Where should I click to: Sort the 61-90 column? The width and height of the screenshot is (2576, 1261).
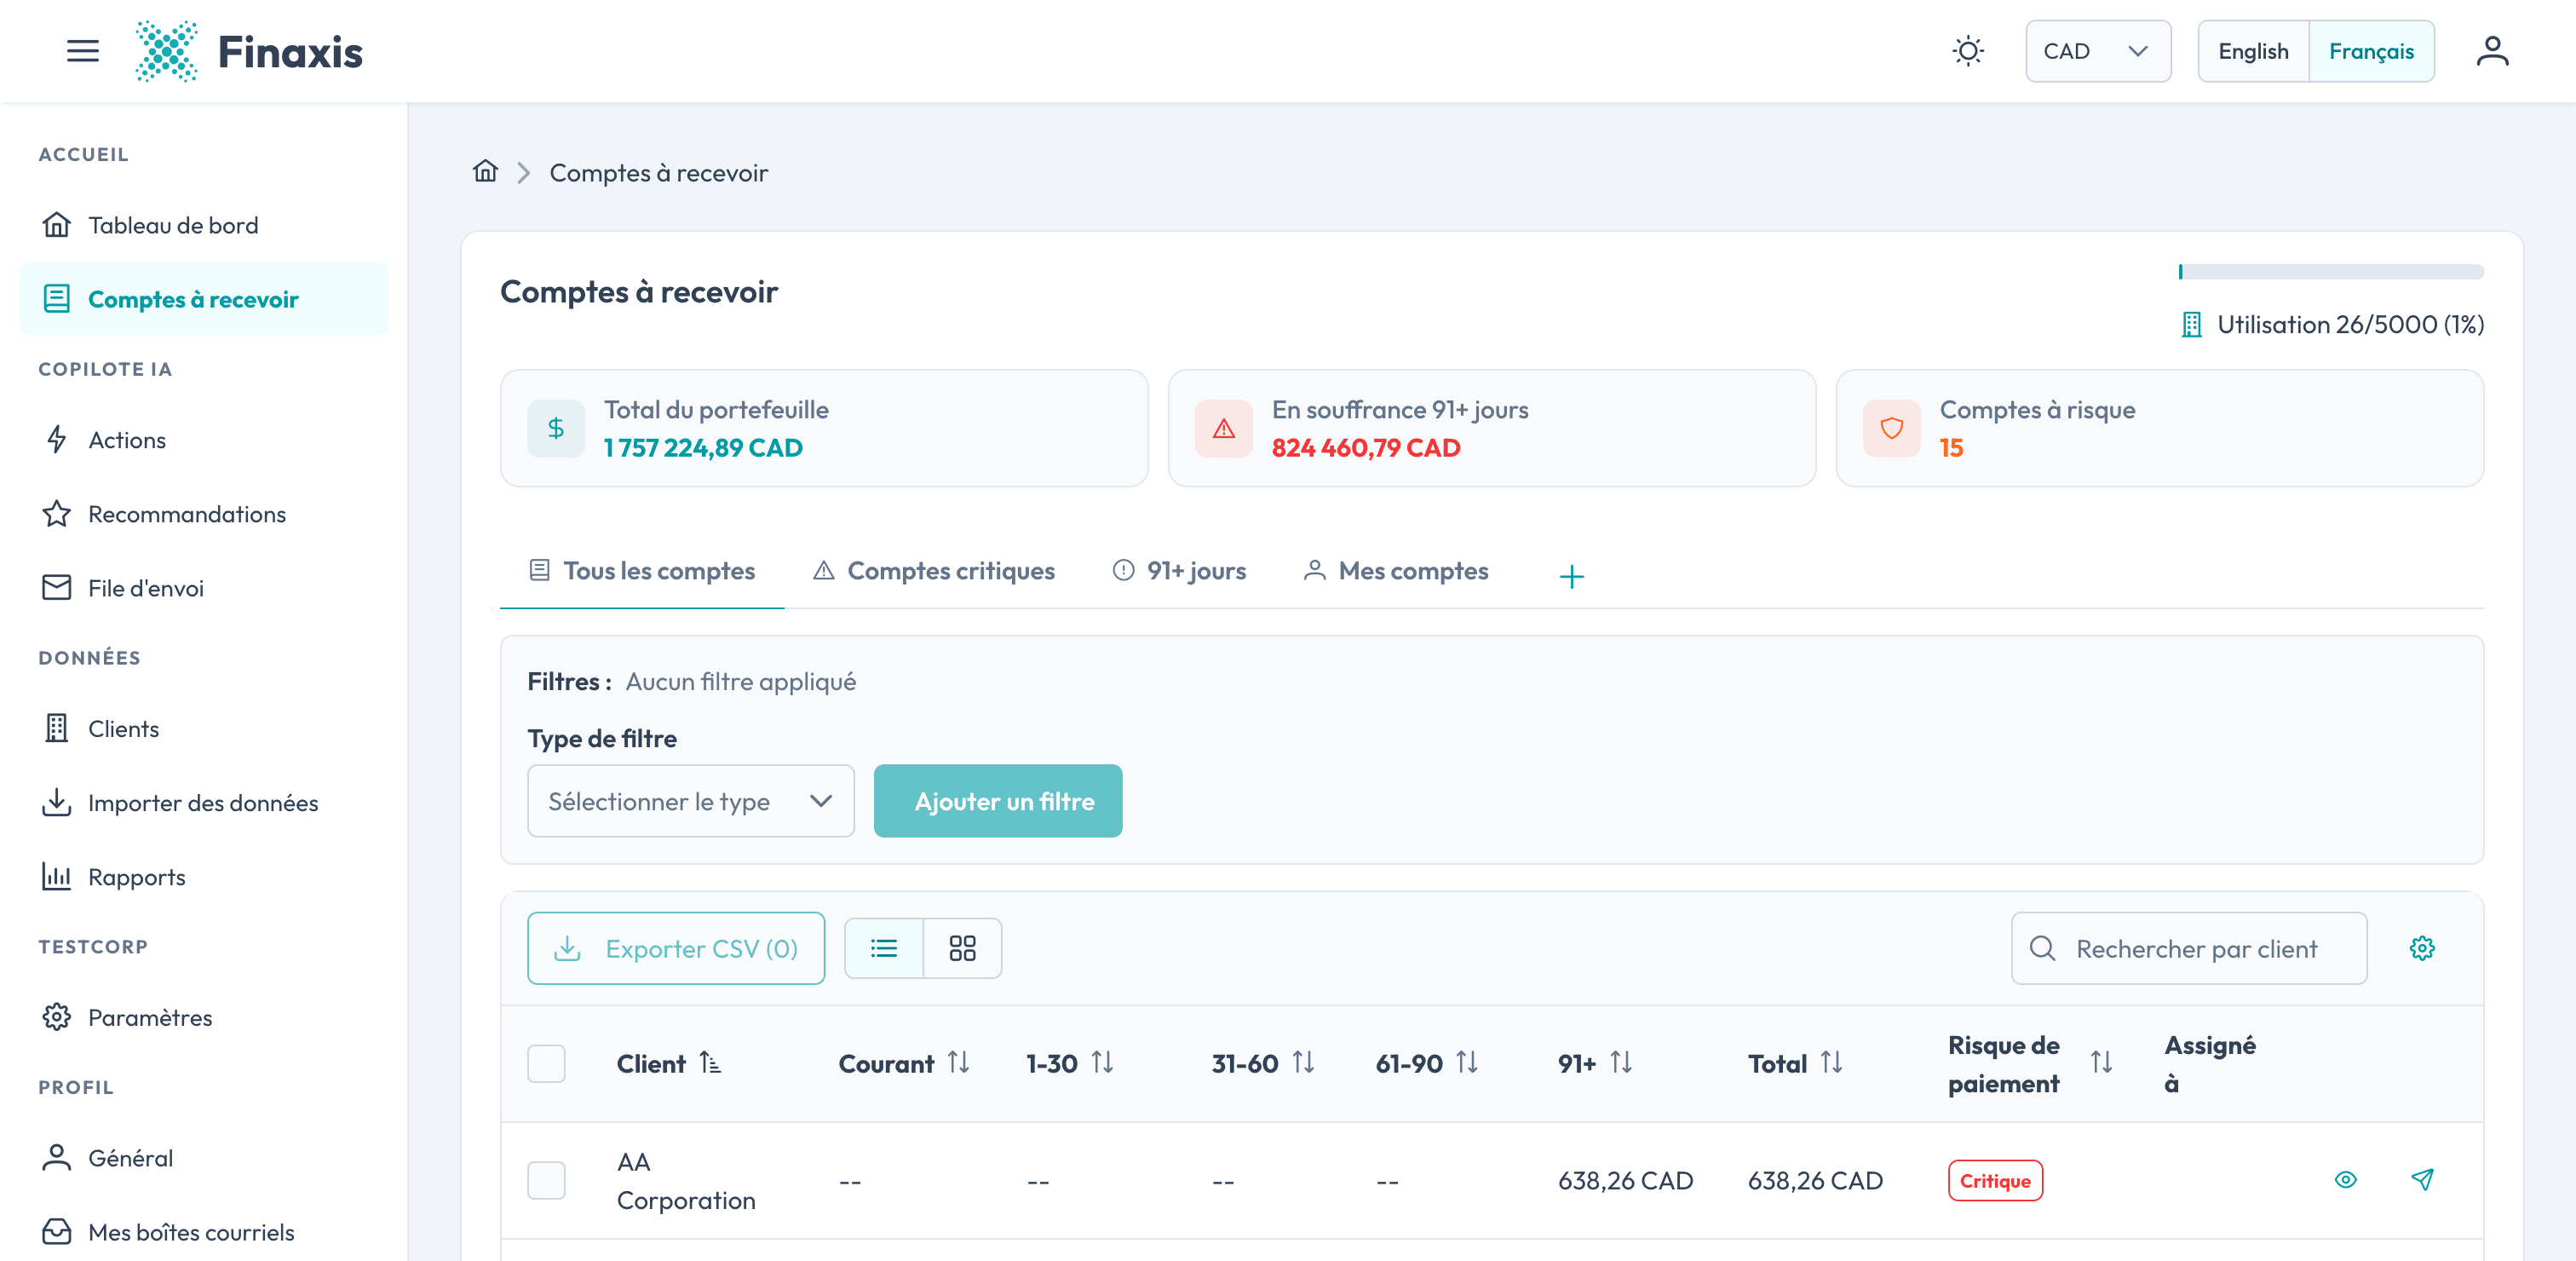click(x=1466, y=1062)
